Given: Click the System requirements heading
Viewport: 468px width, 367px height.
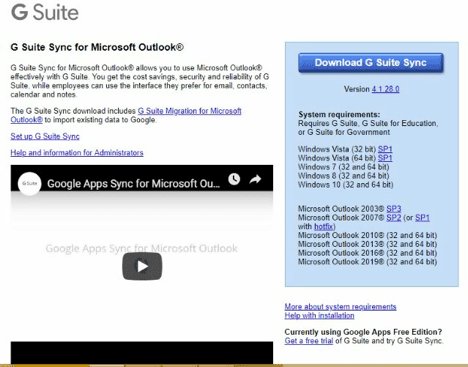Looking at the screenshot, I should [x=339, y=114].
